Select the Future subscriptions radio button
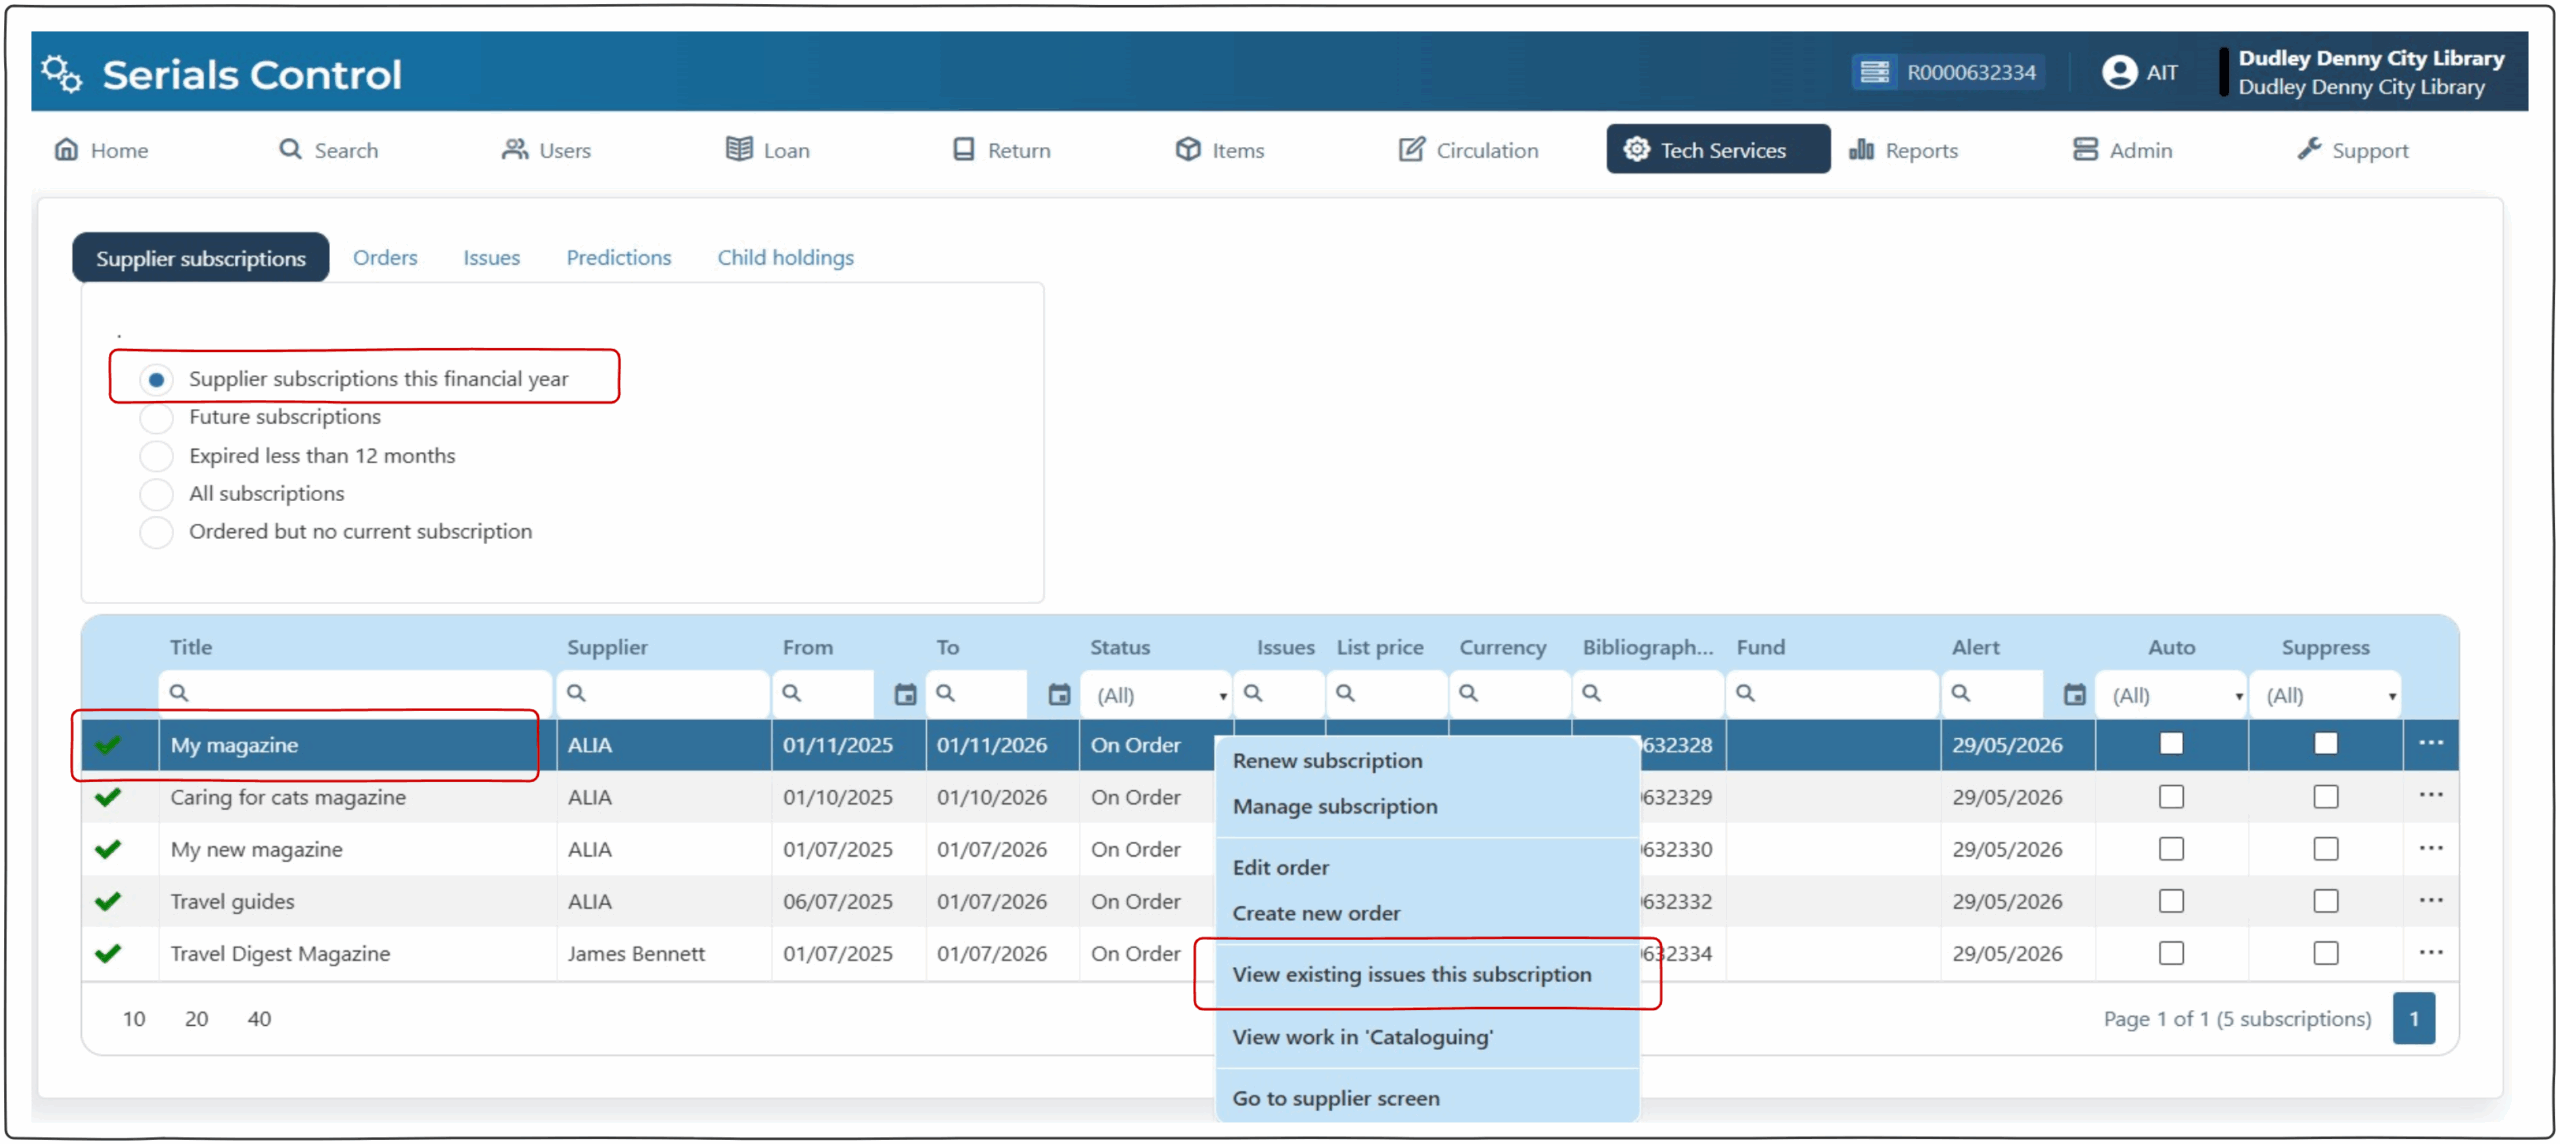Image resolution: width=2560 pixels, height=1144 pixels. click(x=156, y=417)
